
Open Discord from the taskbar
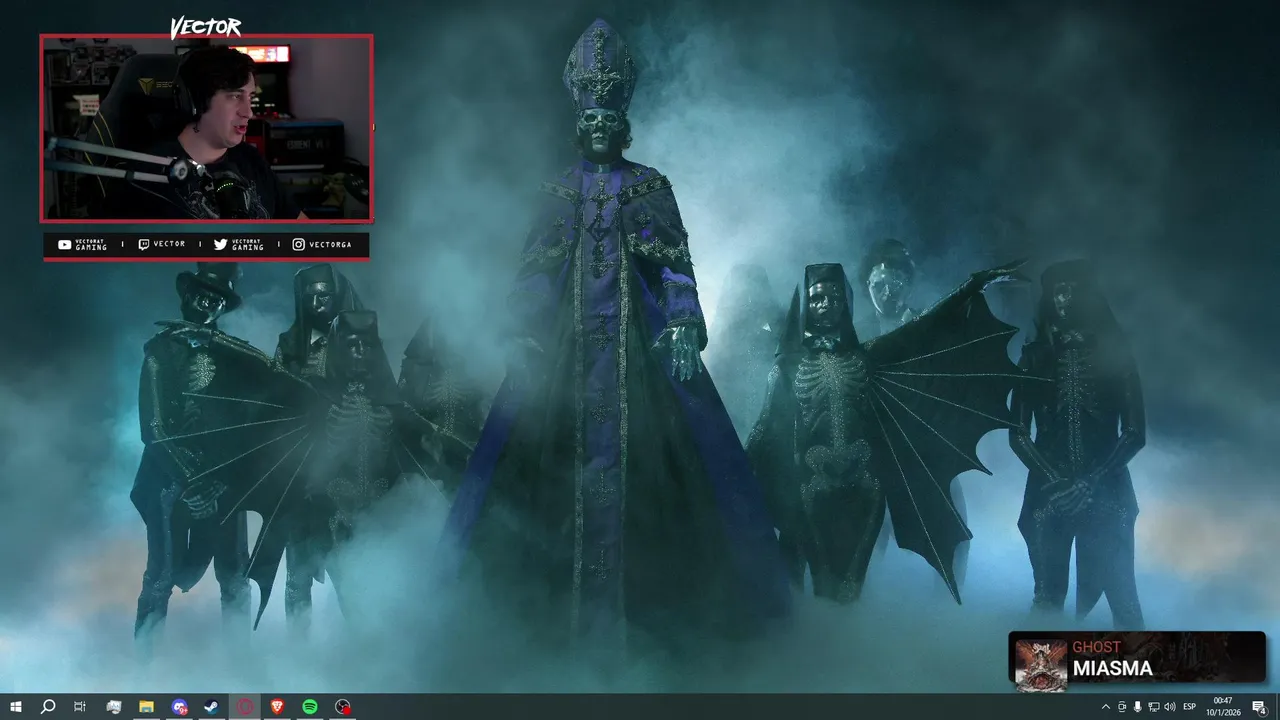tap(179, 707)
